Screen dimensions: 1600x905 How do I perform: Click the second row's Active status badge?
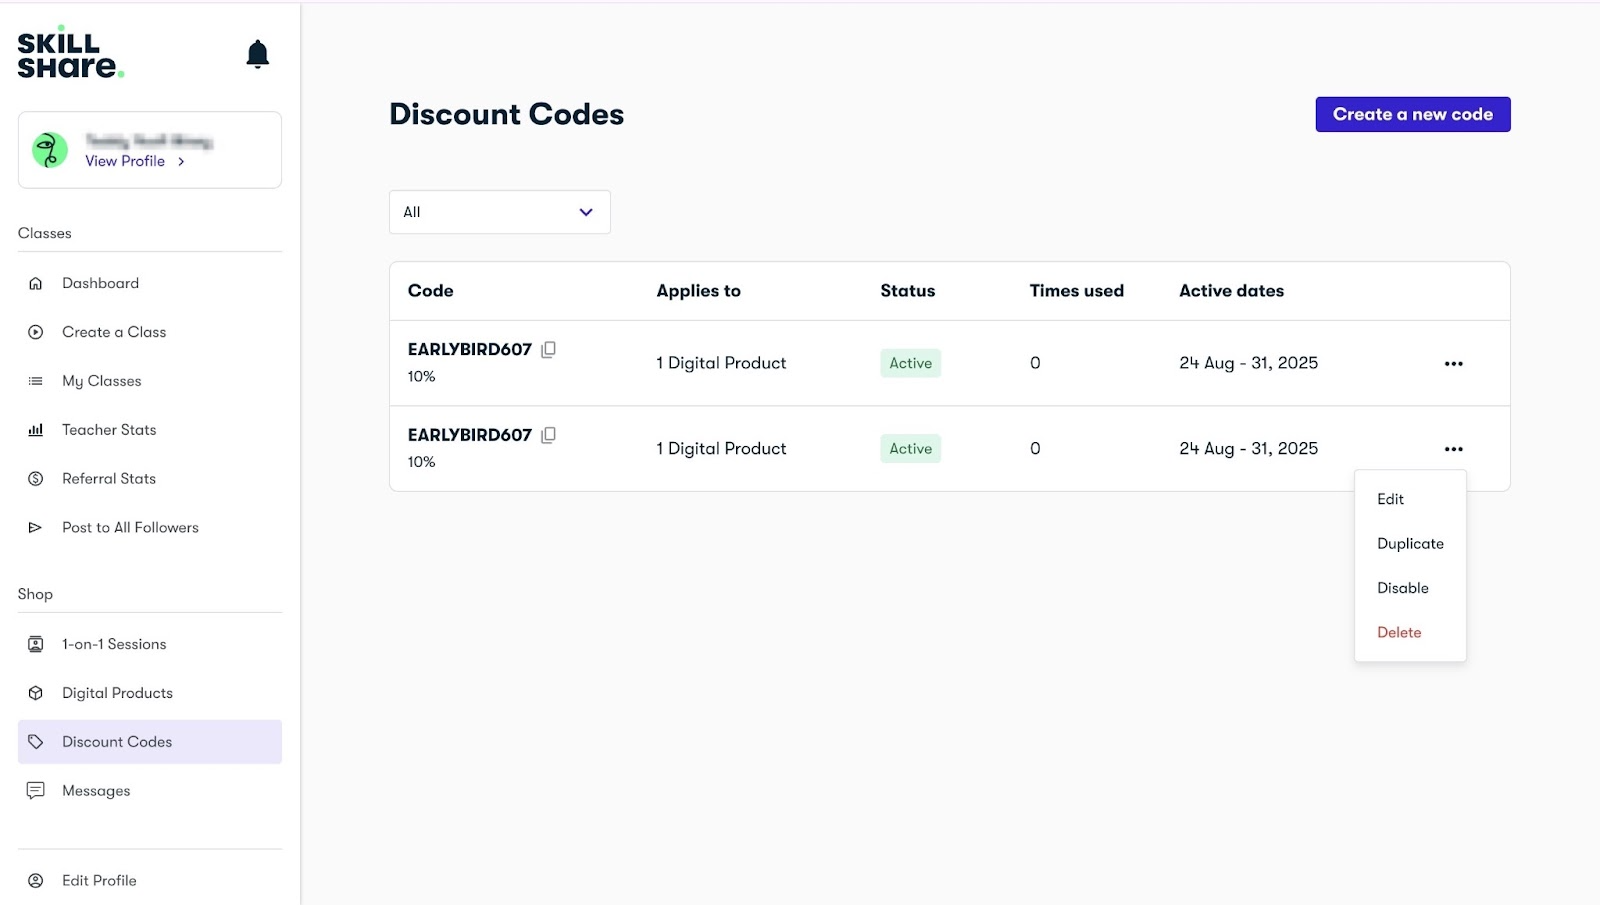pyautogui.click(x=911, y=449)
